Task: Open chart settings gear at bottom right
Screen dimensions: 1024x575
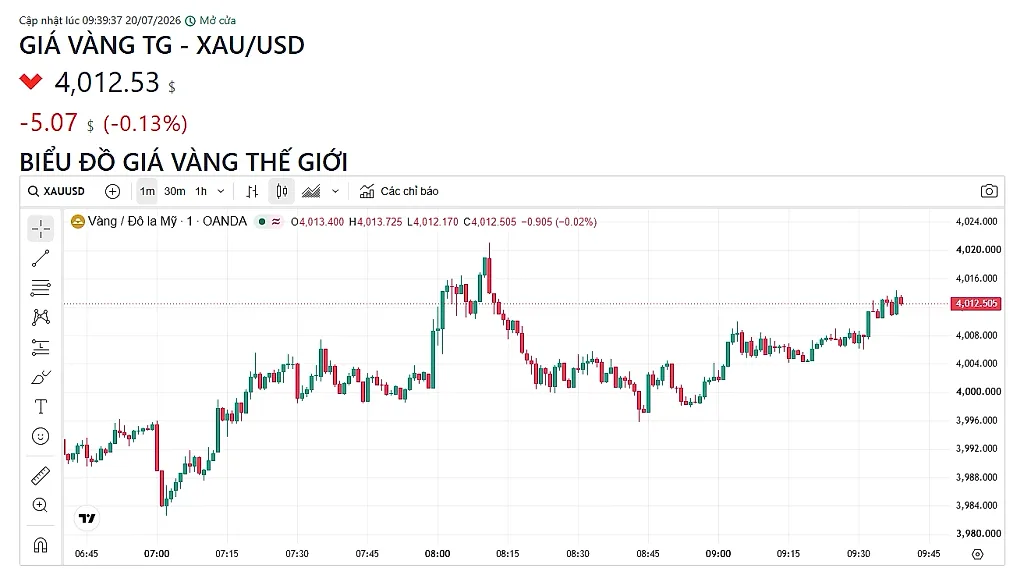Action: [x=977, y=554]
